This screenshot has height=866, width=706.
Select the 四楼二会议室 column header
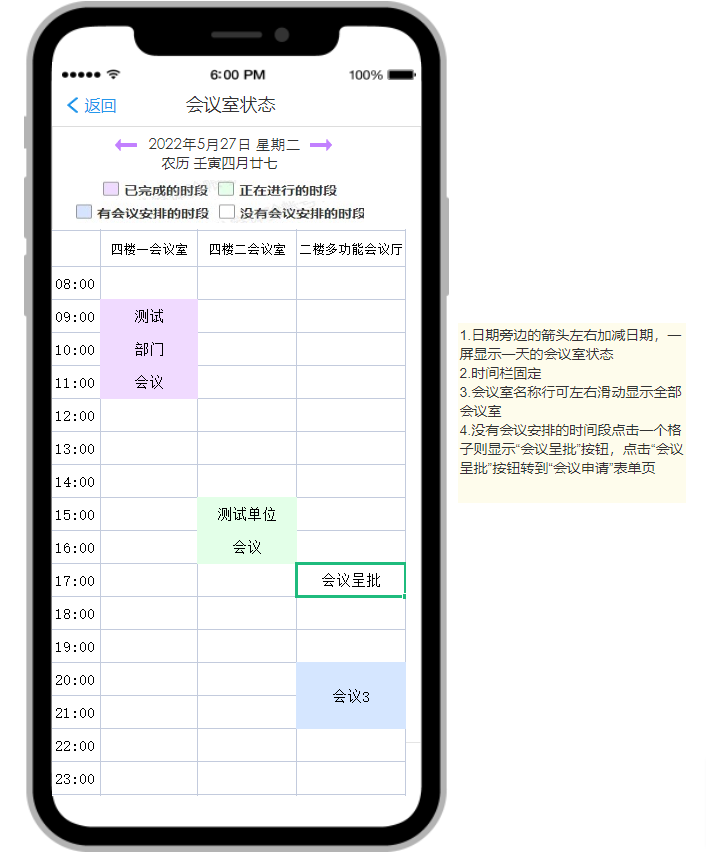pyautogui.click(x=247, y=249)
